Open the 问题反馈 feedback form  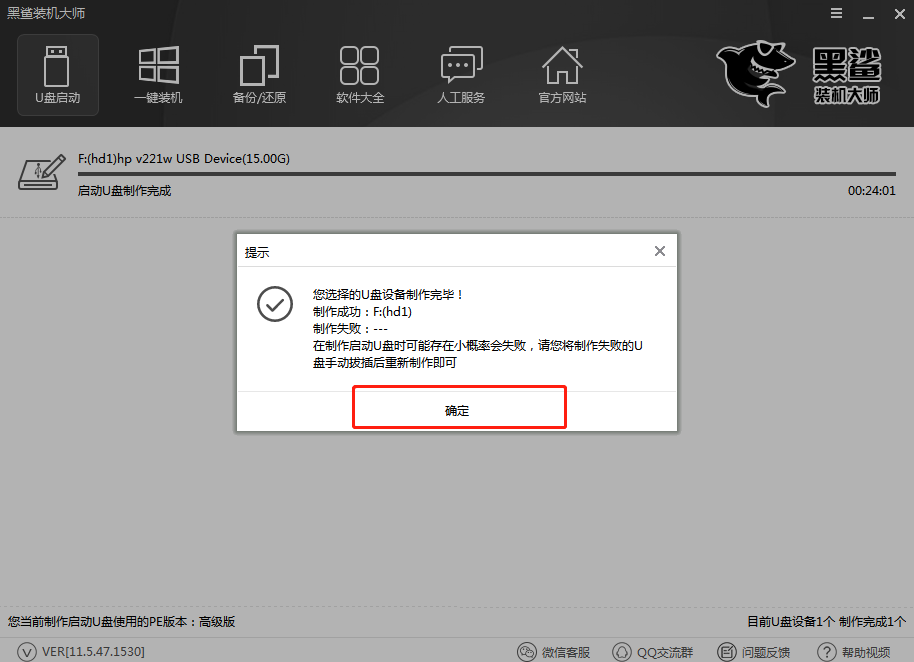click(754, 651)
